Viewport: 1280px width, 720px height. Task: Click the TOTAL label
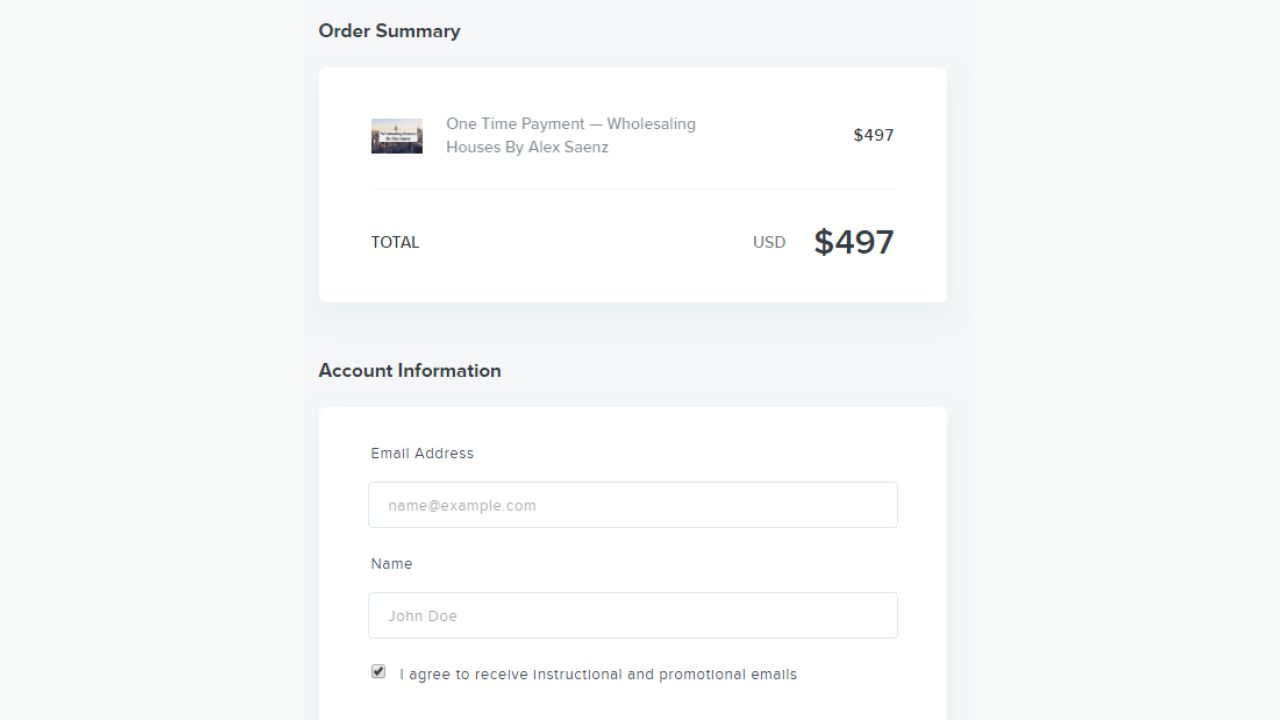coord(395,242)
